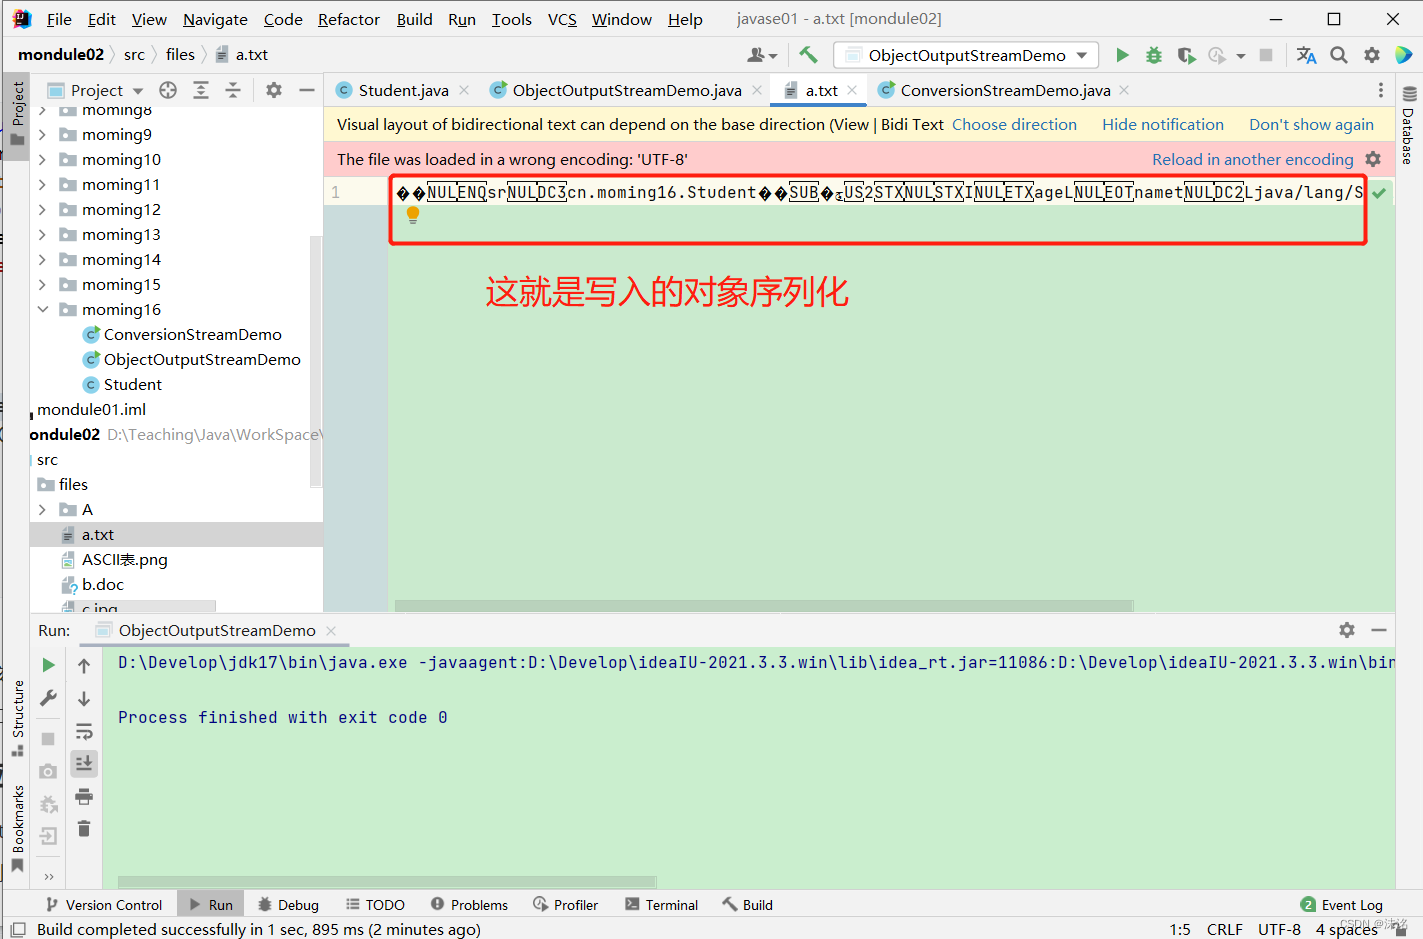This screenshot has height=939, width=1423.
Task: Print console output using printer icon
Action: point(85,797)
